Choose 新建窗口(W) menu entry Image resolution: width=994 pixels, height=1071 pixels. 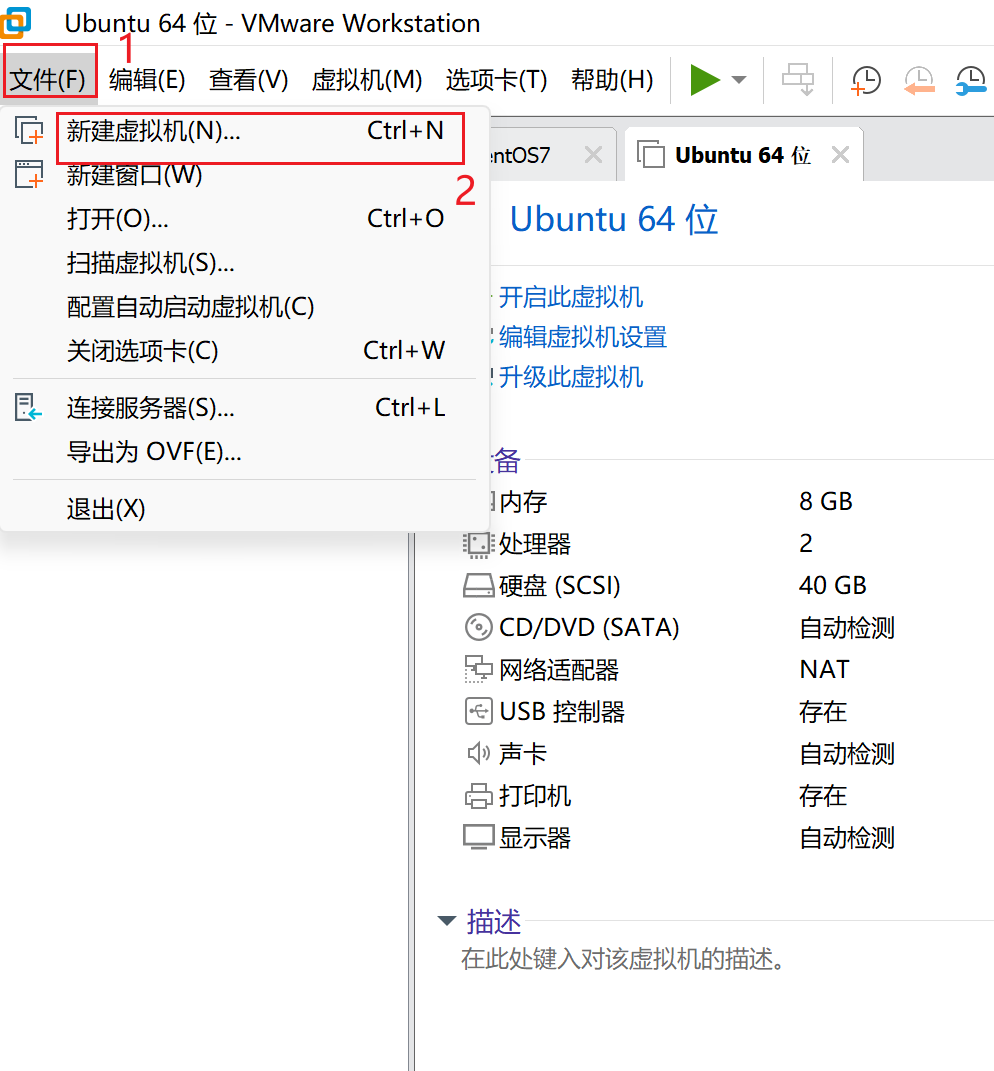coord(245,175)
